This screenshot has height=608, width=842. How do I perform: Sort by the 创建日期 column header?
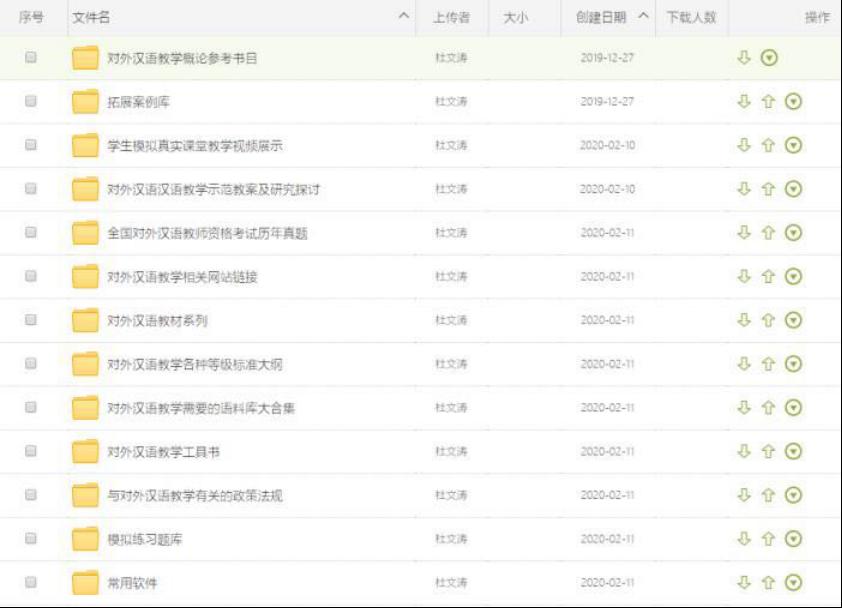click(601, 18)
